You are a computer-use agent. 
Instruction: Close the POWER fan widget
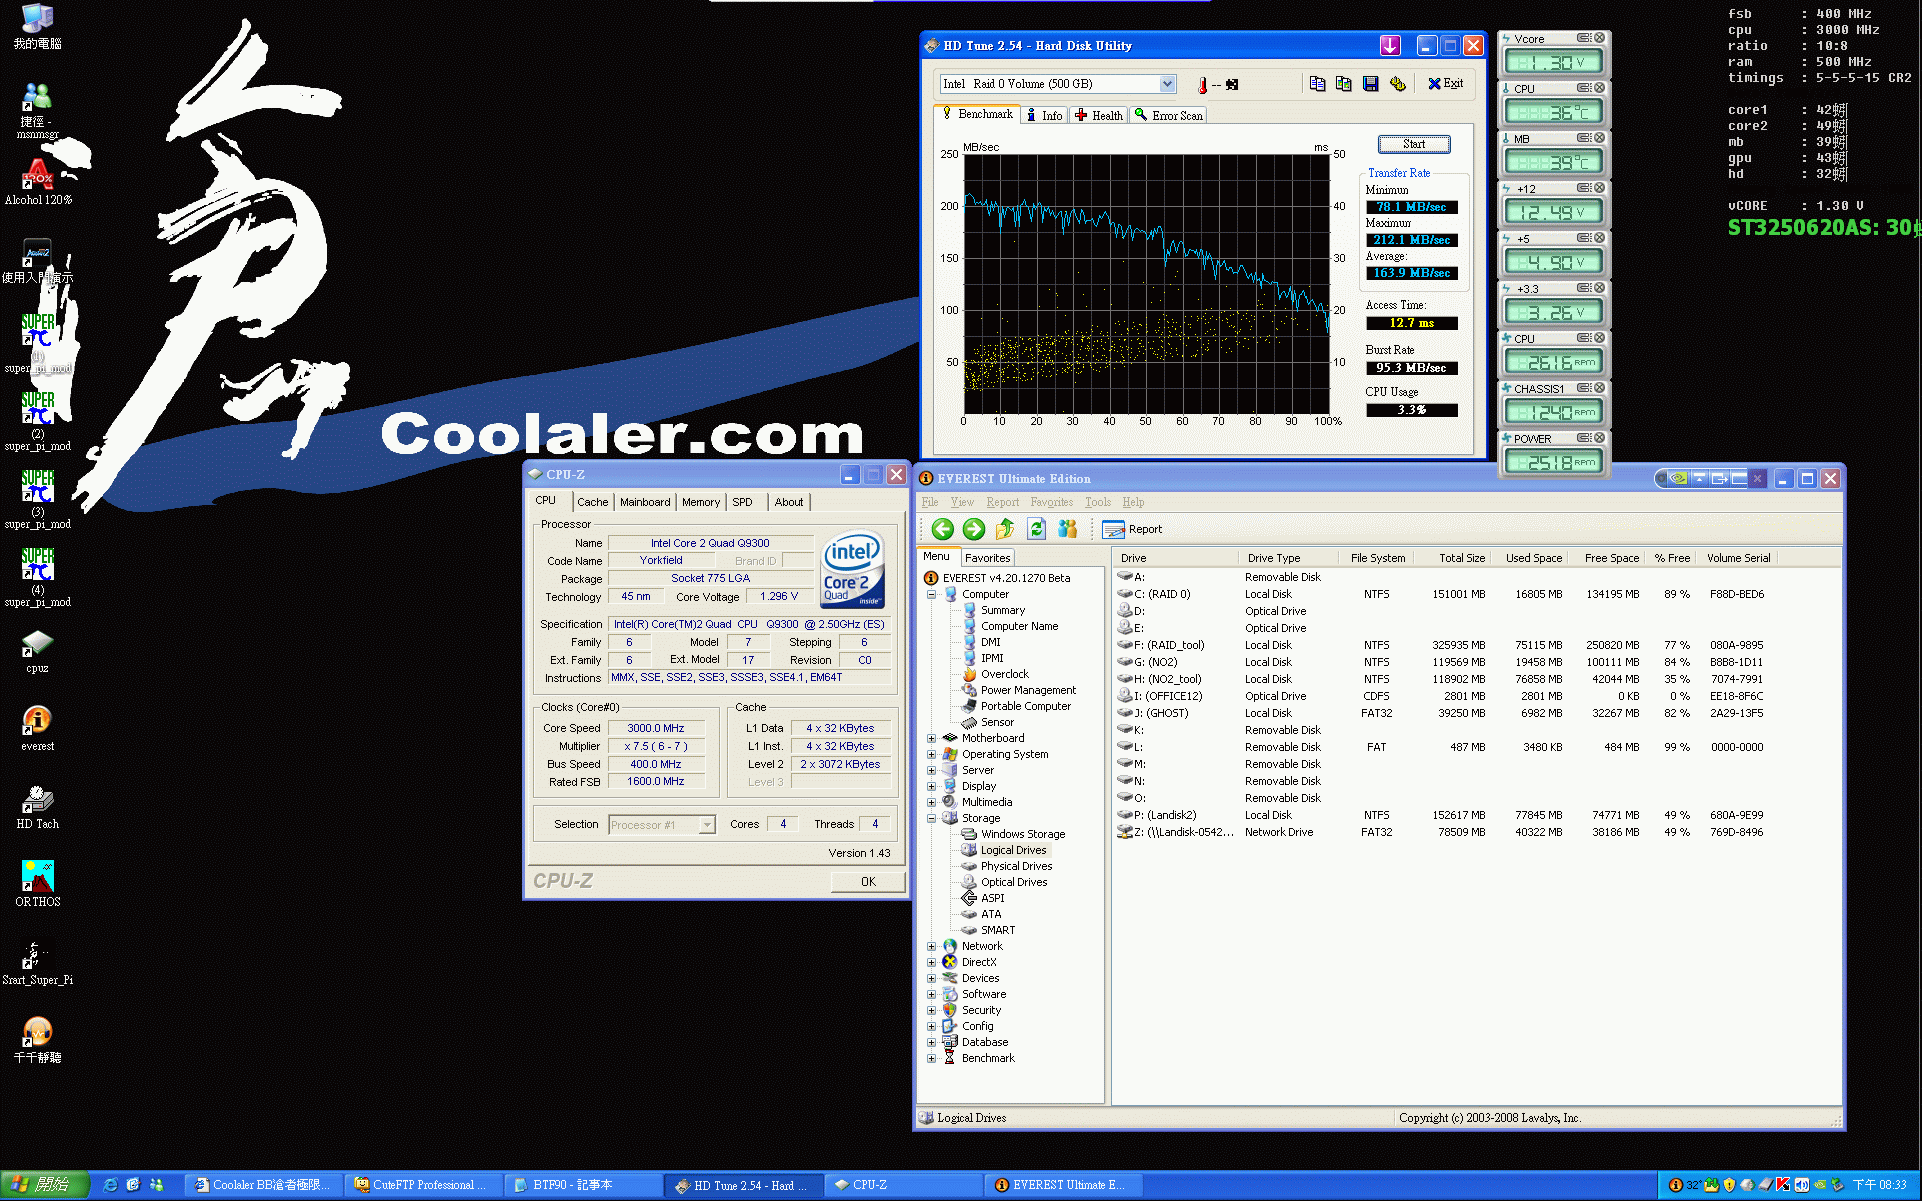tap(1599, 438)
